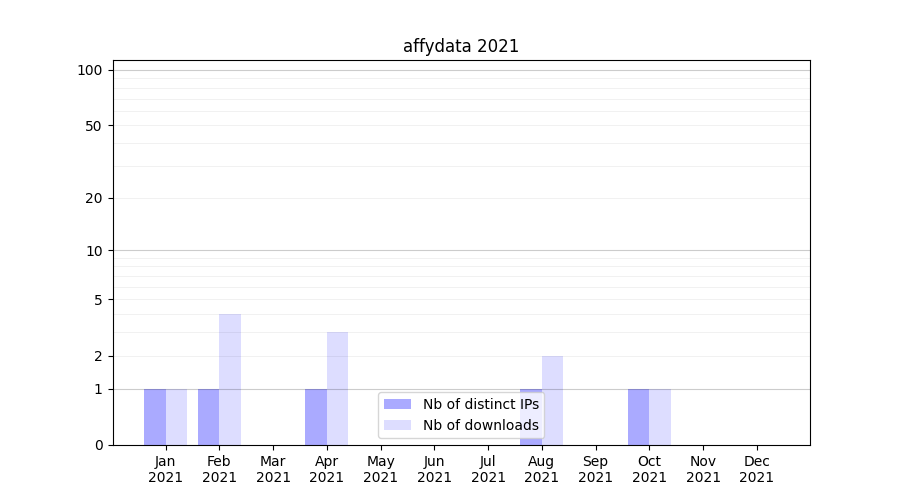Select the chart title 'affydata 2021'
The image size is (900, 500).
461,46
